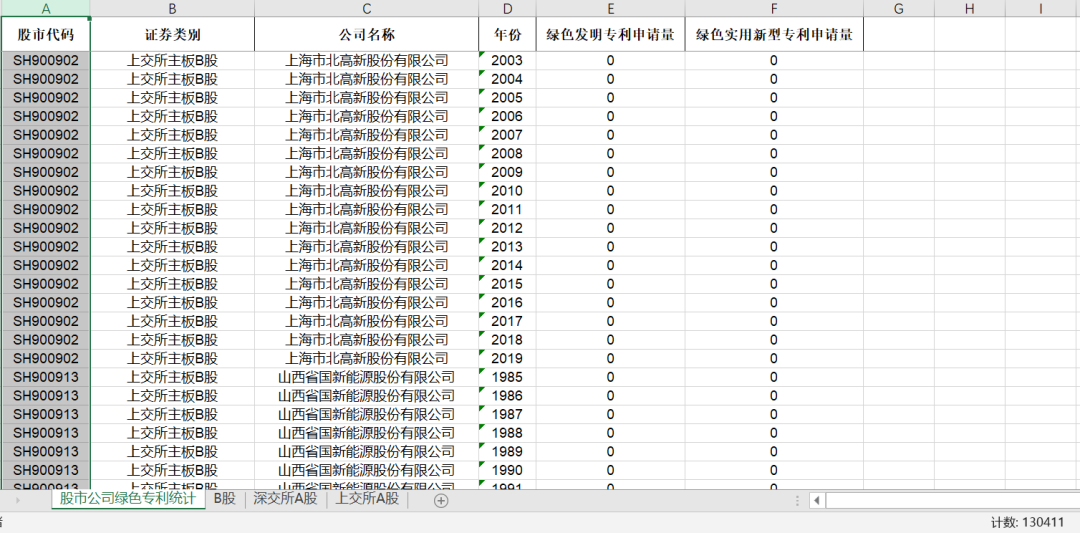Click the 年份 header cell
The height and width of the screenshot is (533, 1080).
point(508,34)
